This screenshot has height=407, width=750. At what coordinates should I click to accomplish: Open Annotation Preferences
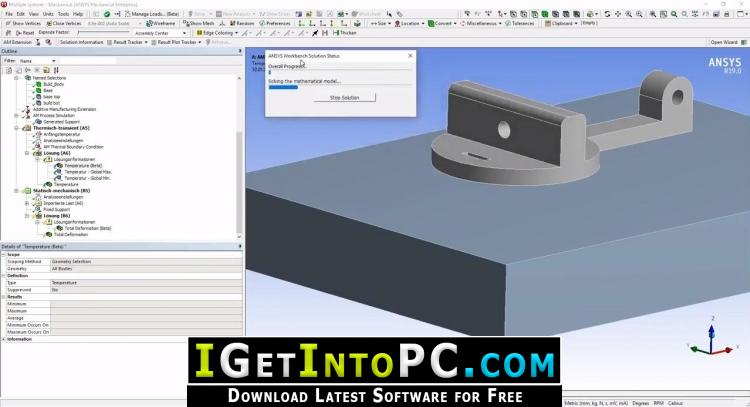(x=275, y=23)
